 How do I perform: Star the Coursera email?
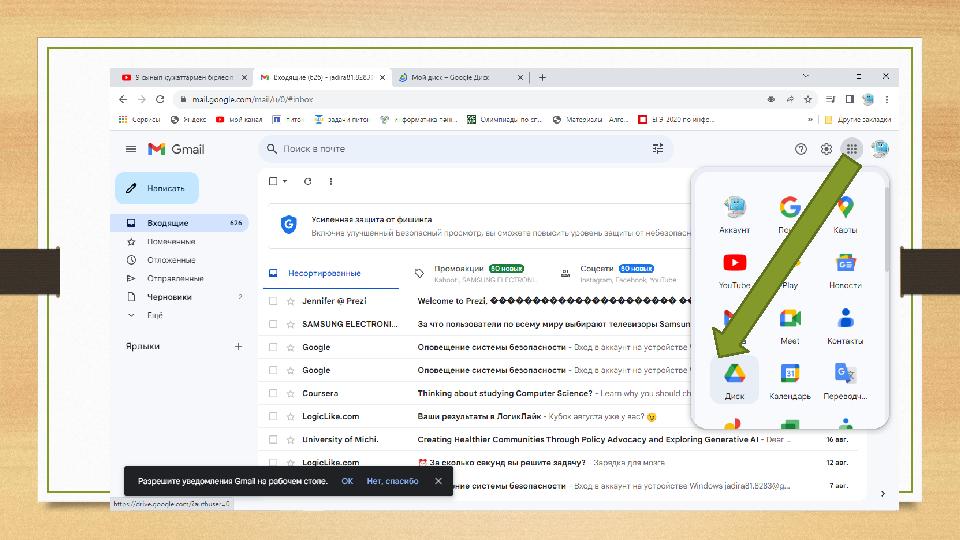click(291, 393)
